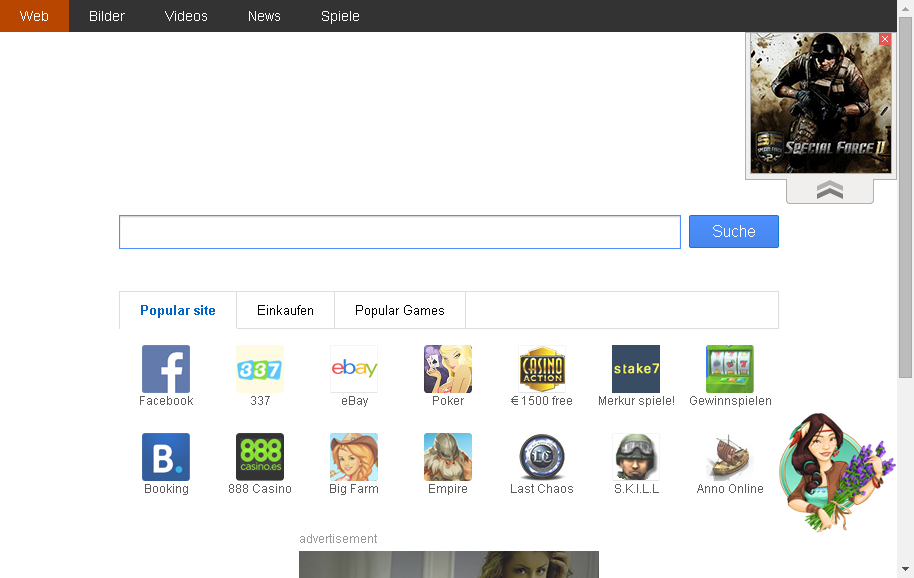
Task: Open the Facebook shortcut icon
Action: 166,369
